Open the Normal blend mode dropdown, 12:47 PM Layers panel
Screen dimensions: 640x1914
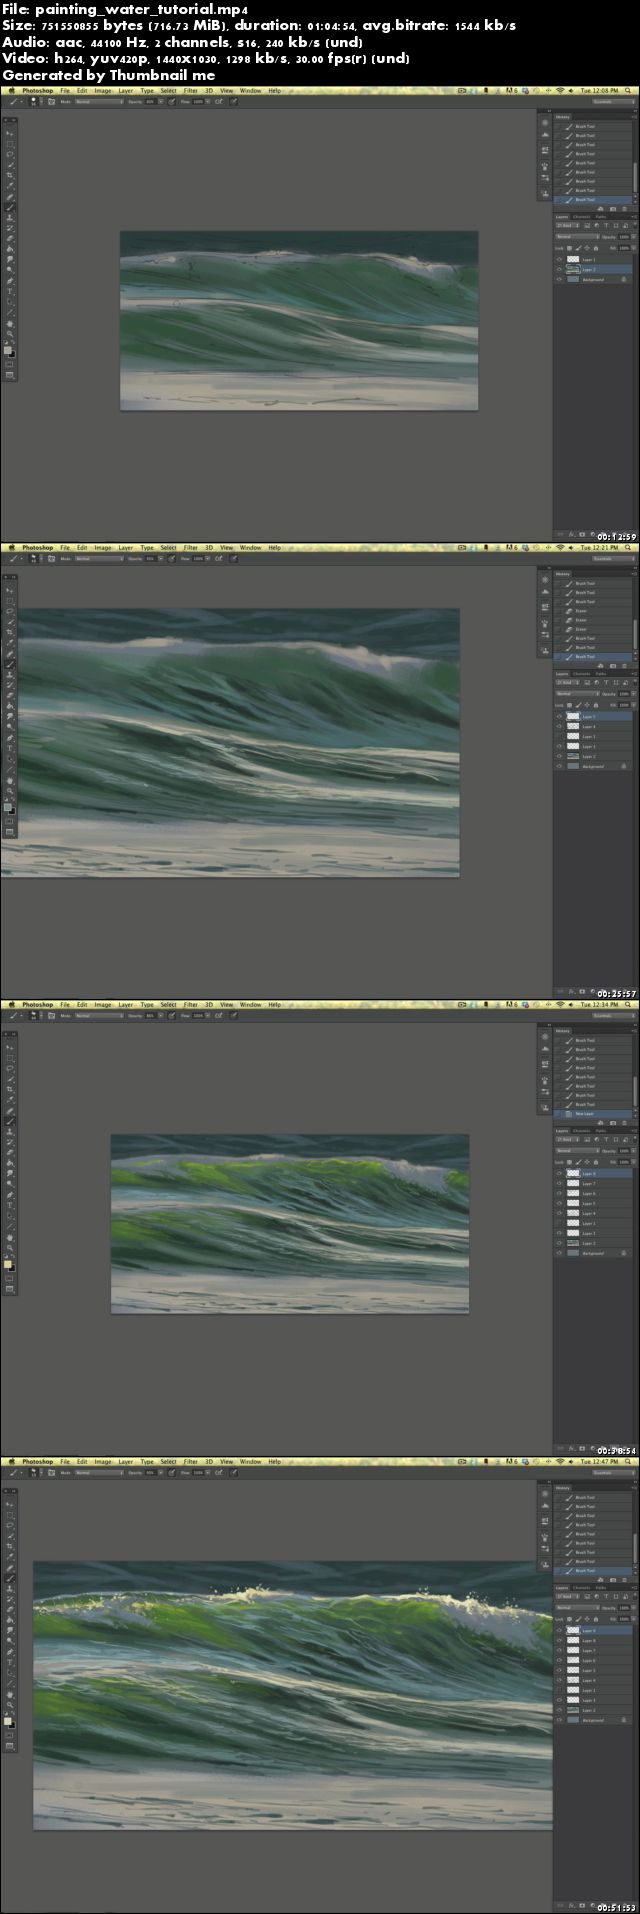[578, 1607]
